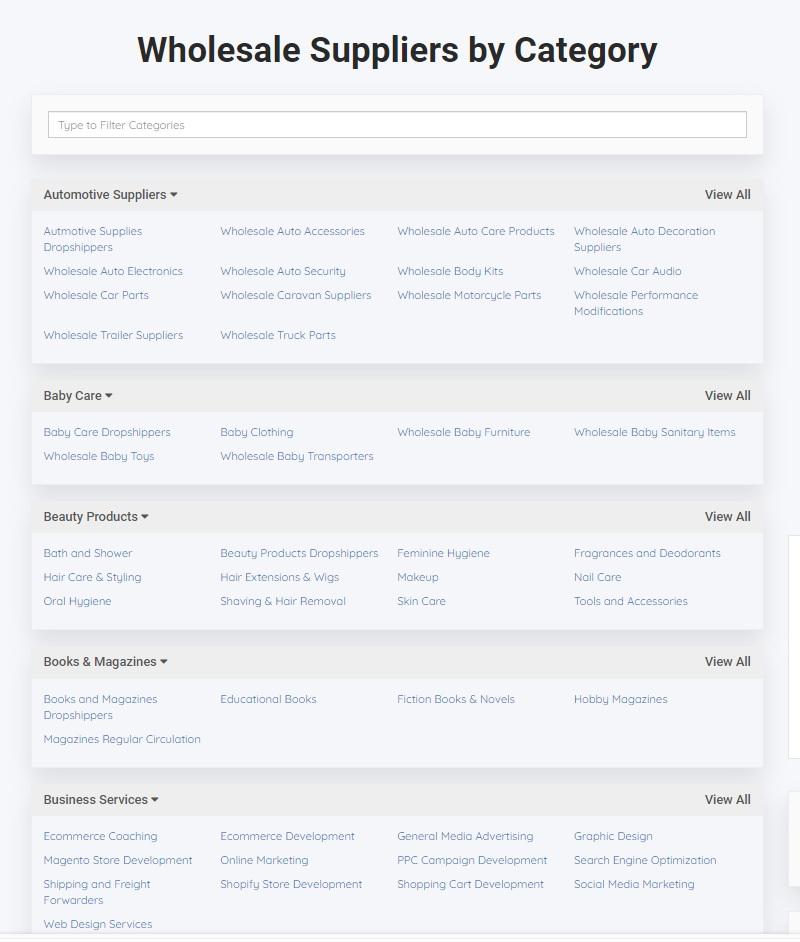Viewport: 800px width, 942px height.
Task: Open Hair Extensions & Wigs category
Action: (280, 577)
